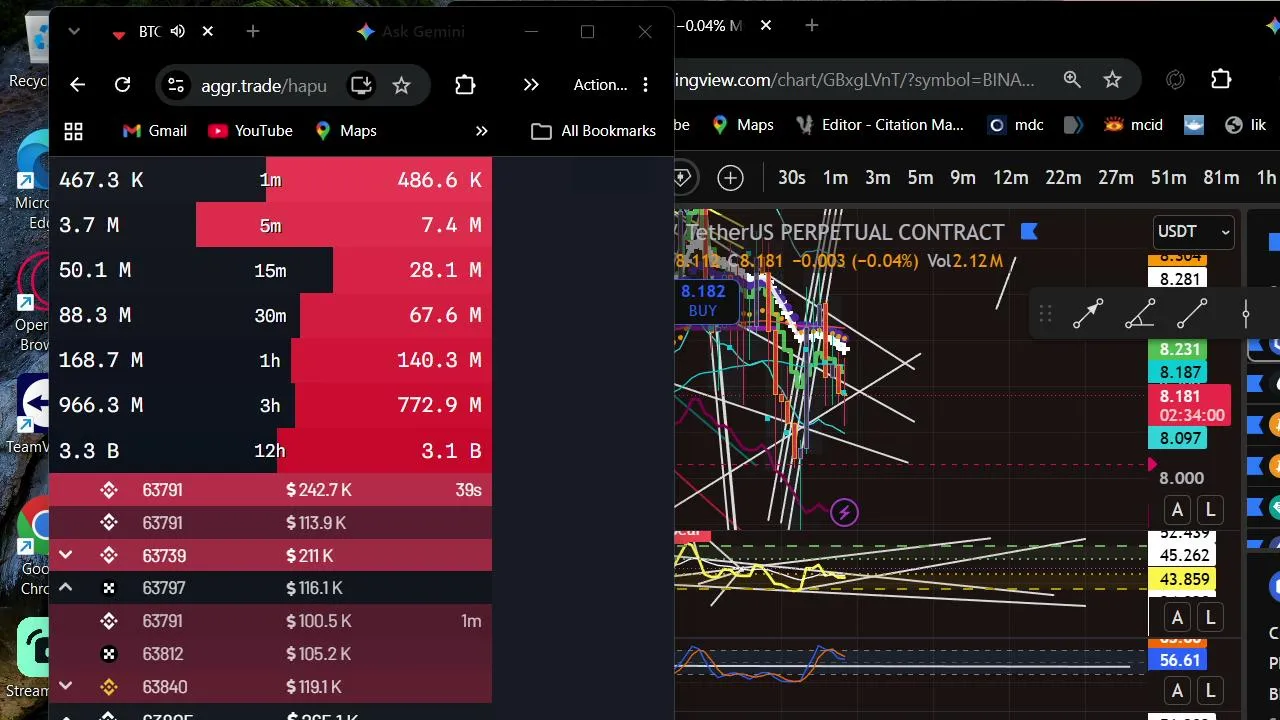Click the 8.182 BUY button

coord(703,300)
